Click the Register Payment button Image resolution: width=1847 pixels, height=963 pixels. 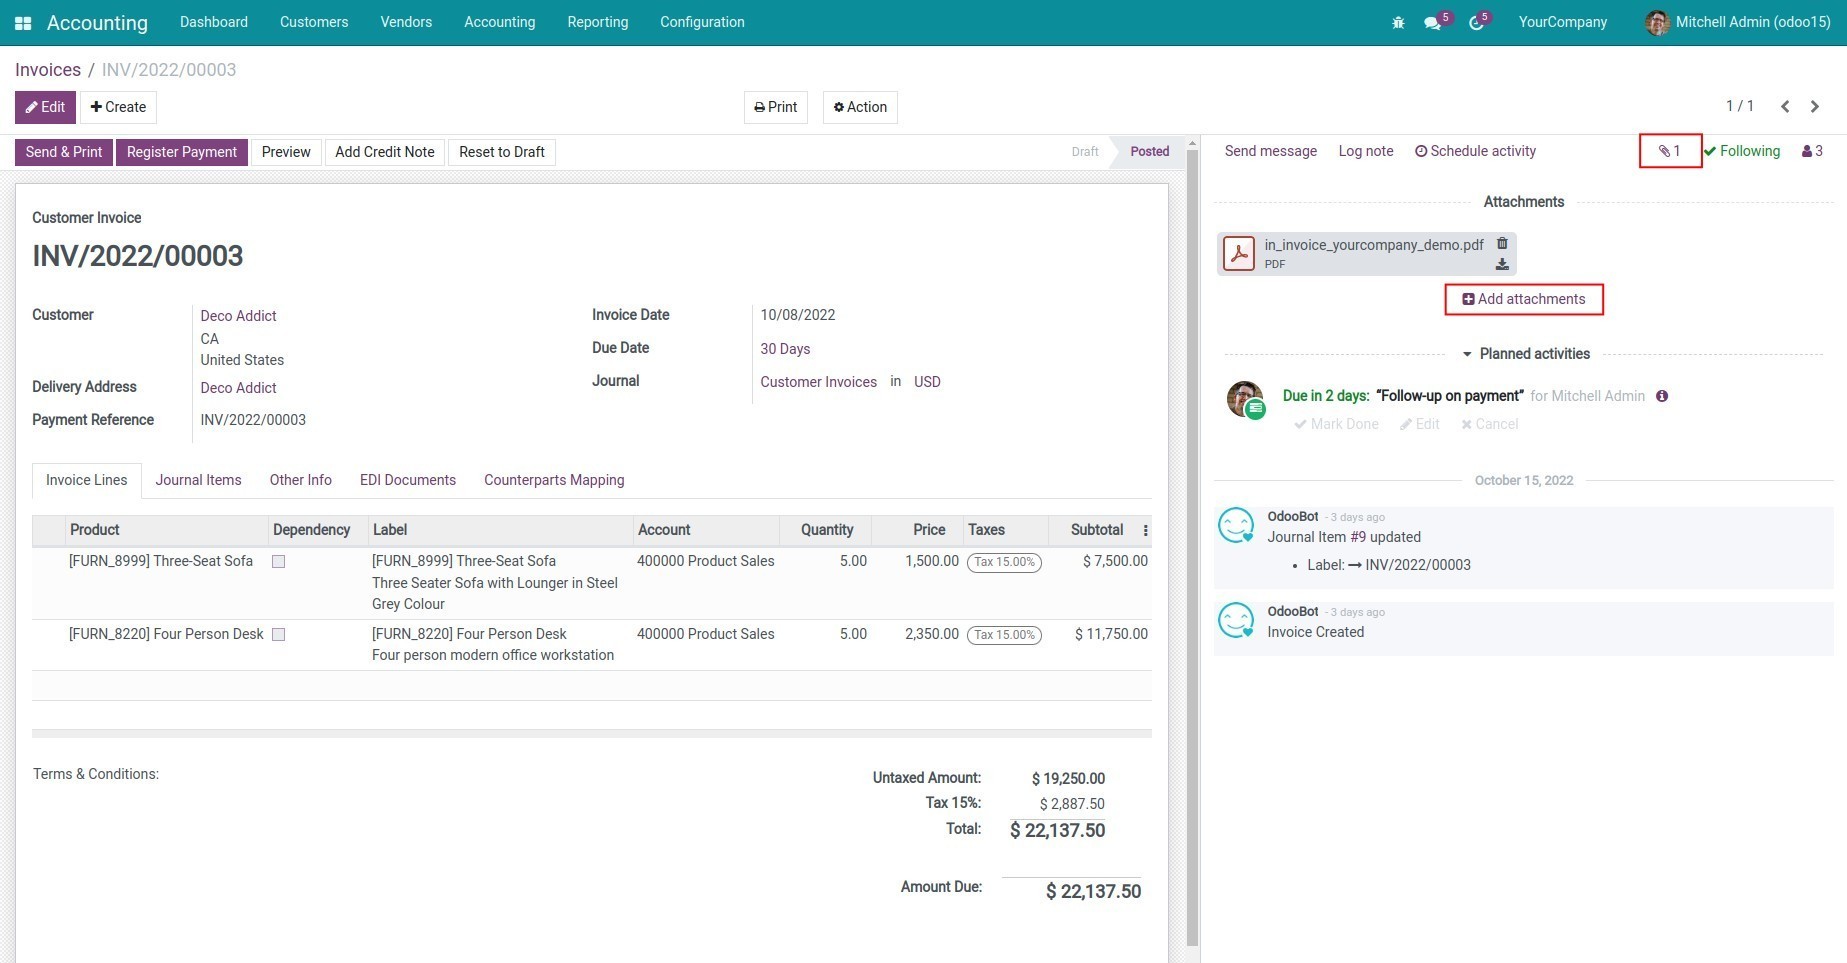(182, 152)
